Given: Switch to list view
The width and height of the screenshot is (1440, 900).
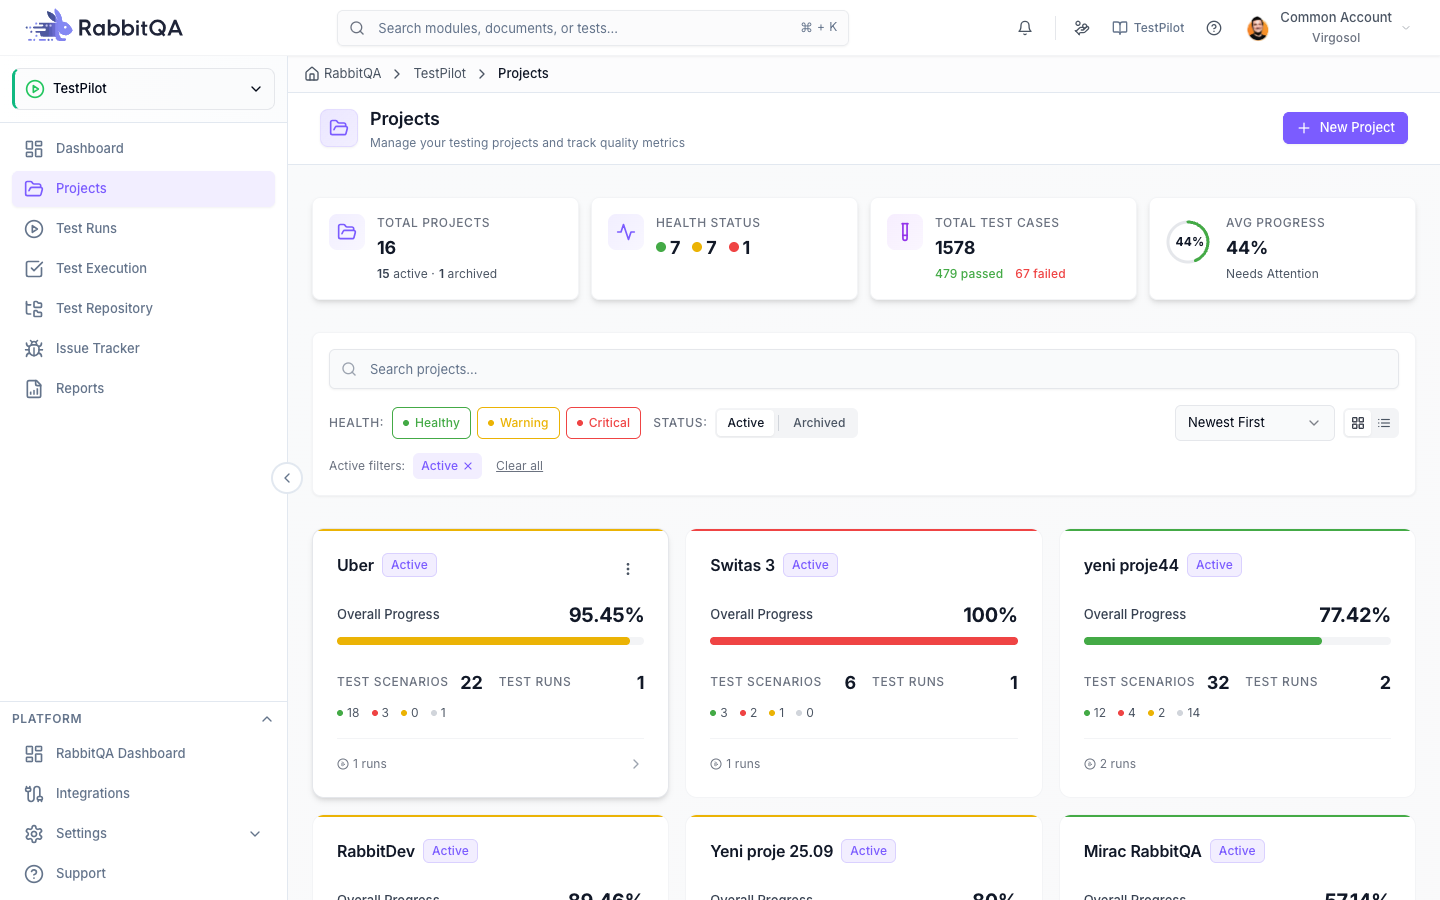Looking at the screenshot, I should (x=1384, y=423).
